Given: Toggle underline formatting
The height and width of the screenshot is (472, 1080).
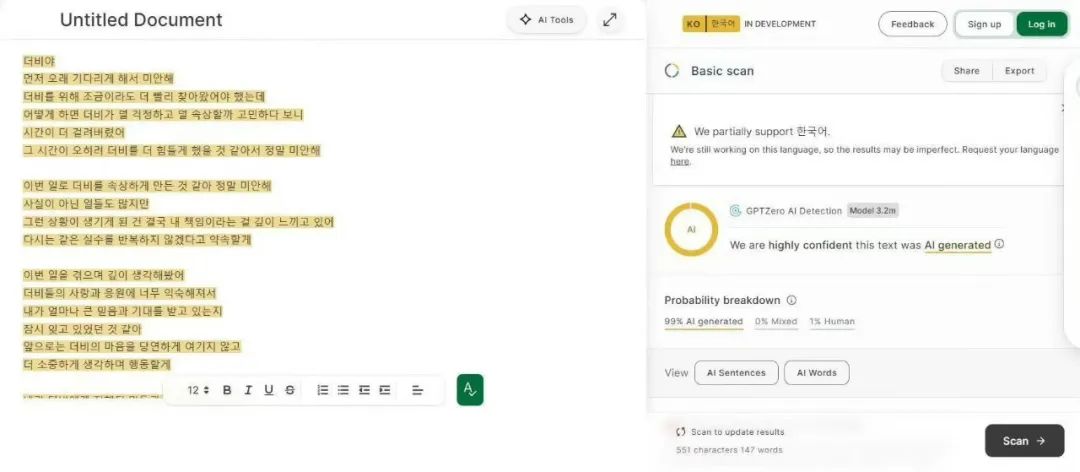Looking at the screenshot, I should pos(269,390).
